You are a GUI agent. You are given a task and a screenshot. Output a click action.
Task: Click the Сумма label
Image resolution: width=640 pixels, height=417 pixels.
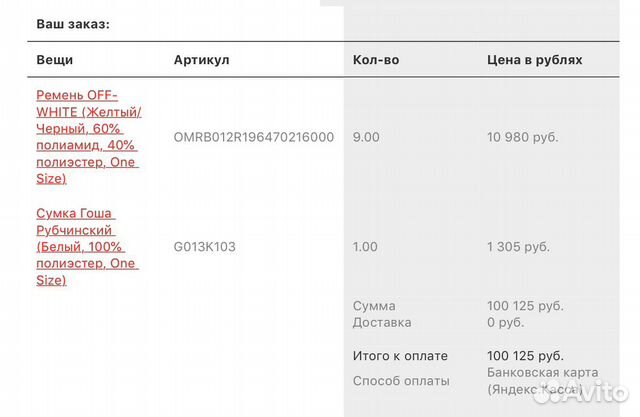coord(374,306)
